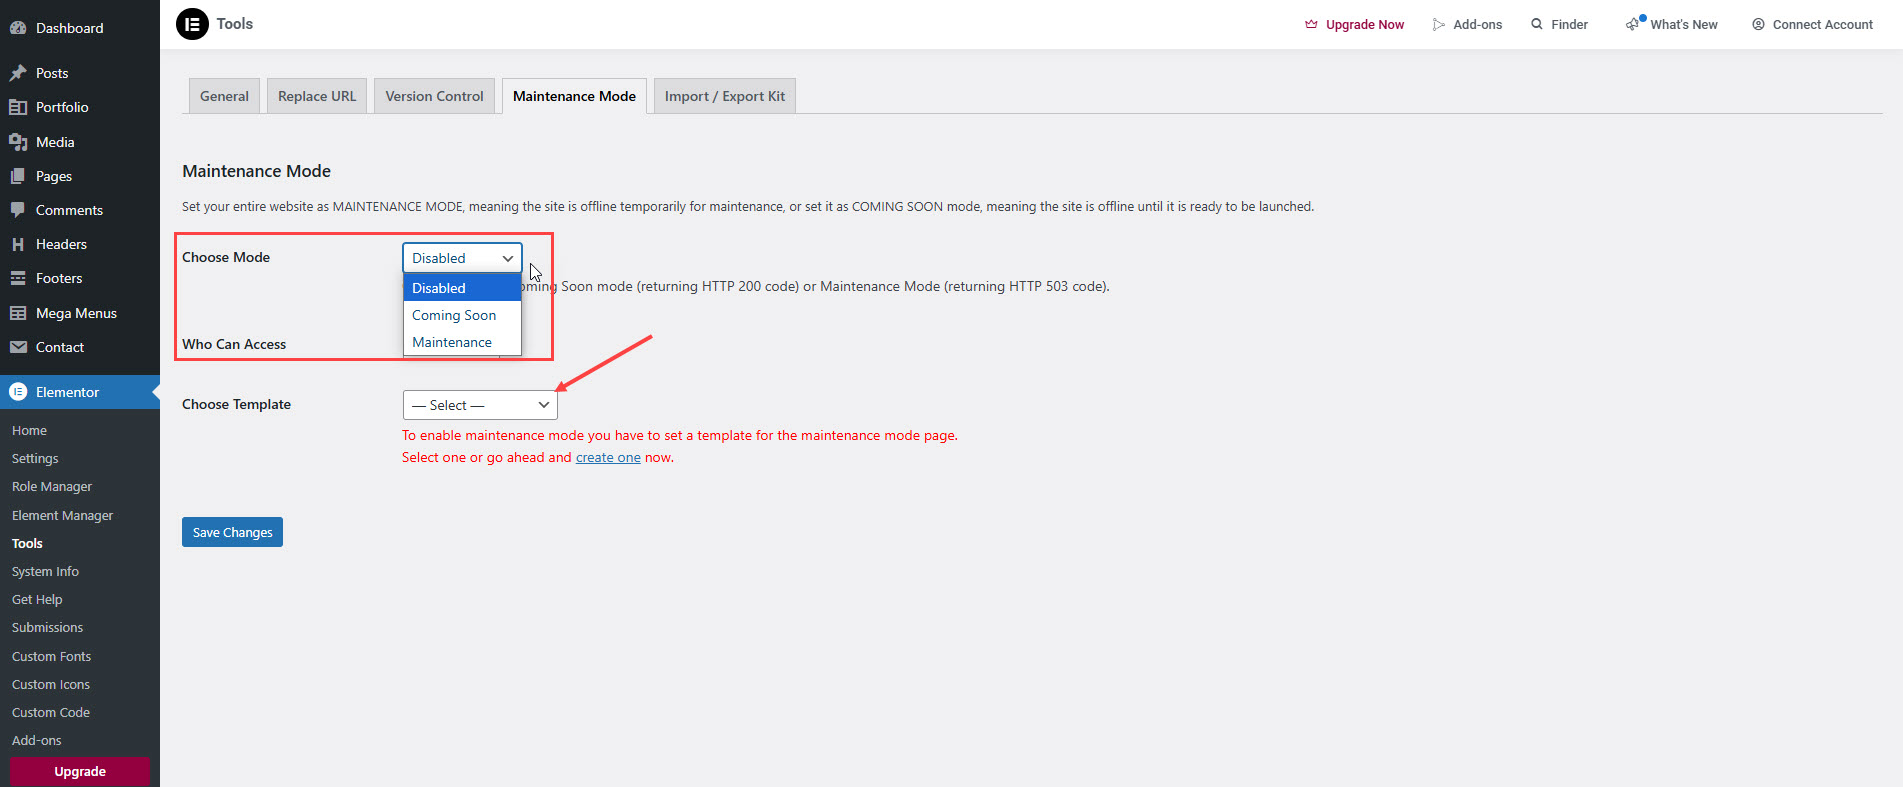
Task: Click the Comments speech bubble icon
Action: coord(18,210)
